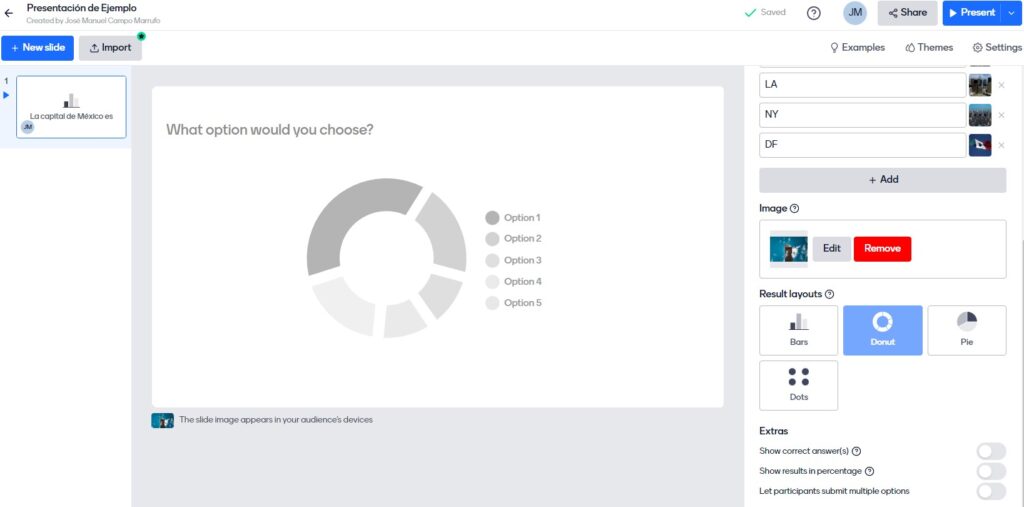Open the help question mark icon
This screenshot has width=1024, height=507.
tap(813, 13)
